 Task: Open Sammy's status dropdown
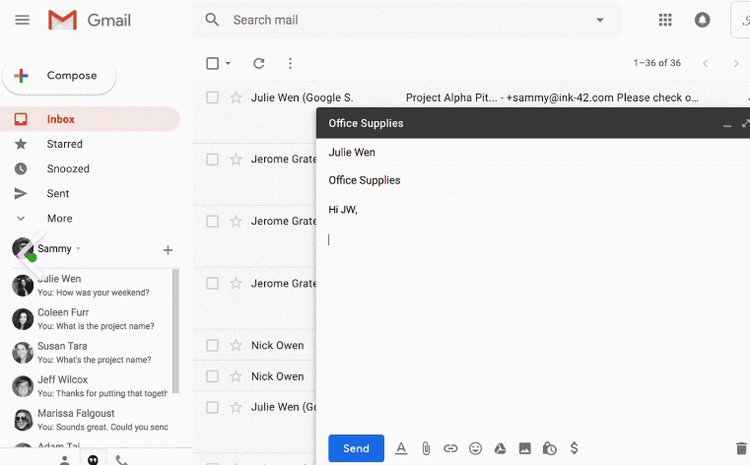pyautogui.click(x=78, y=248)
